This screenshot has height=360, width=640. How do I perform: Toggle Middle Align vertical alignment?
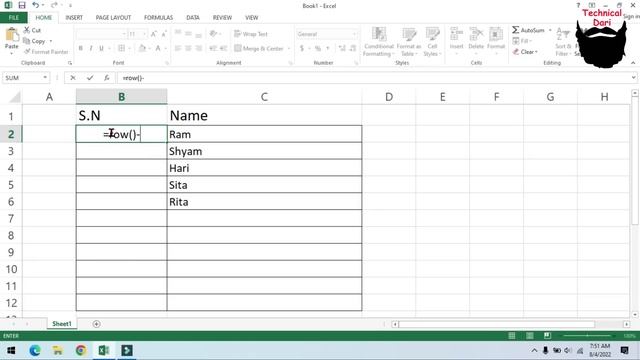pyautogui.click(x=188, y=33)
